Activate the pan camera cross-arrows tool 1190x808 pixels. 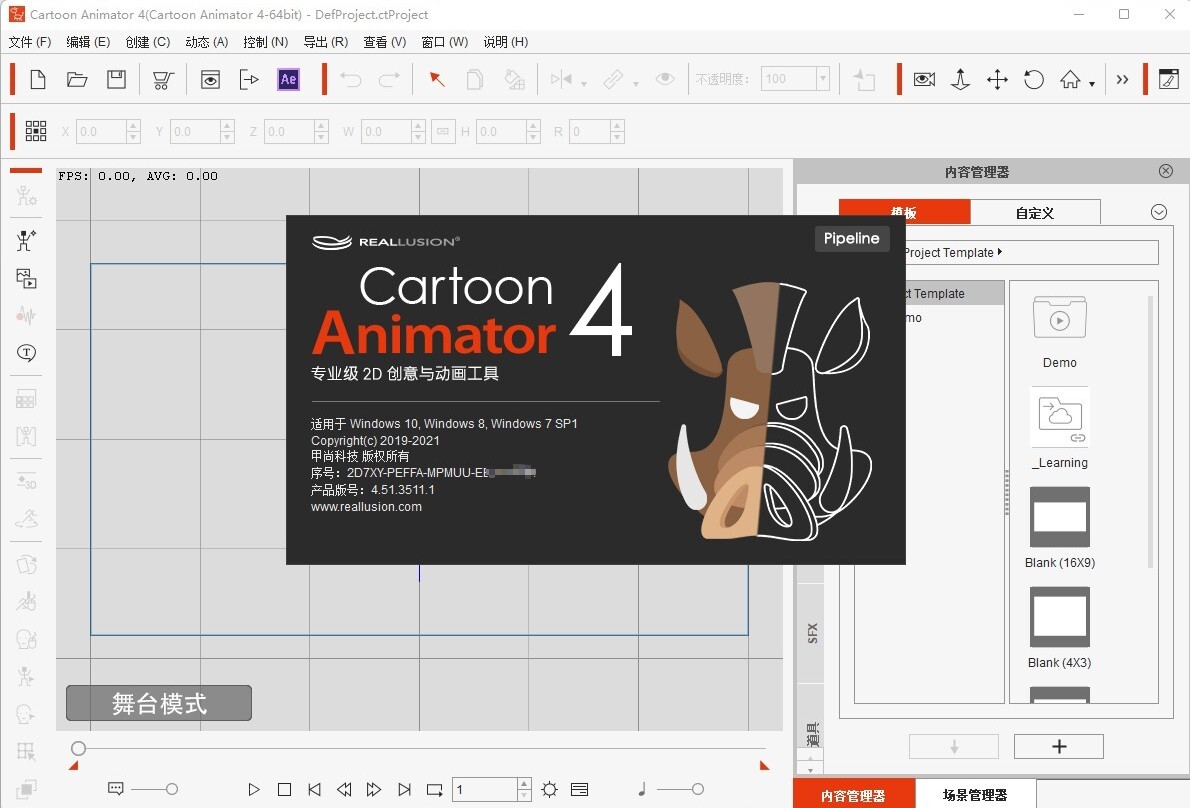(997, 79)
